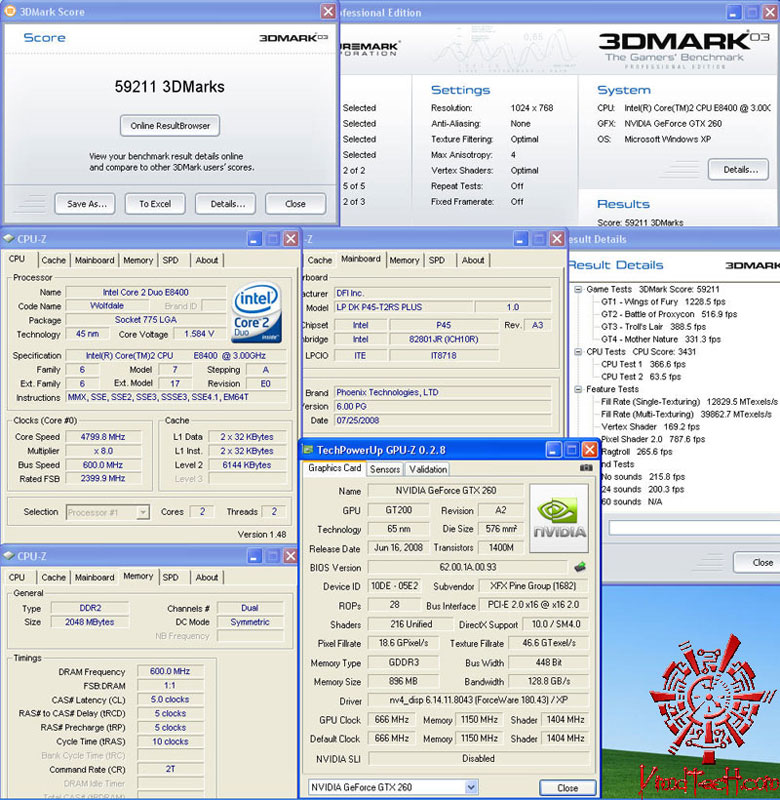The width and height of the screenshot is (780, 800).
Task: Open About tab in top CPU-Z window
Action: click(x=207, y=260)
